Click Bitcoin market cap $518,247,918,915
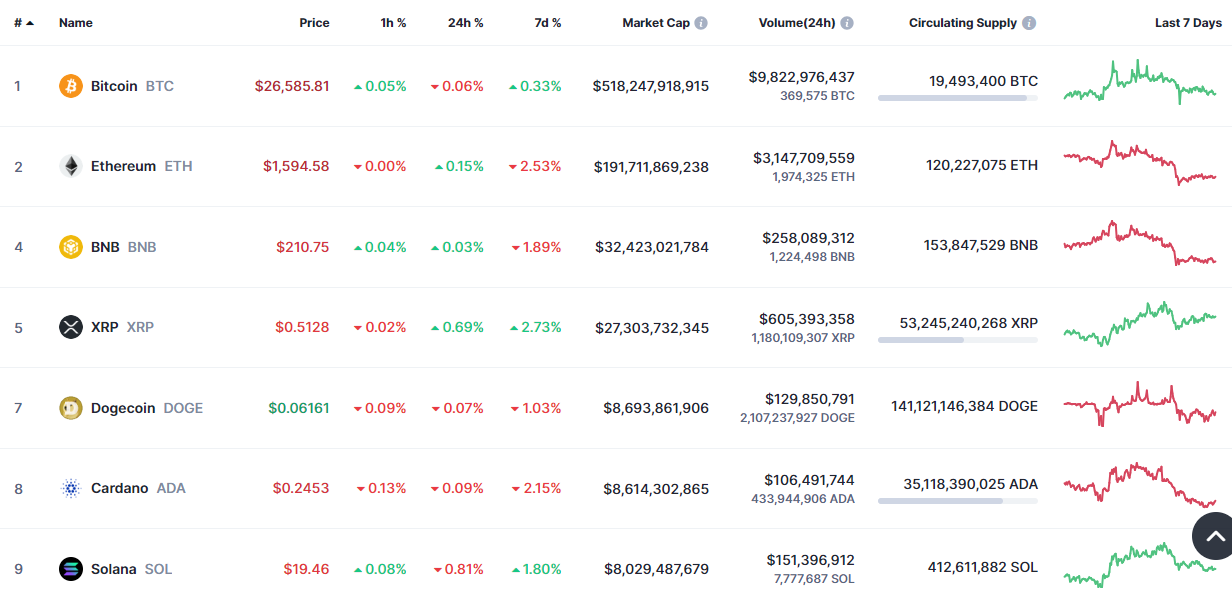1232x592 pixels. pyautogui.click(x=651, y=86)
